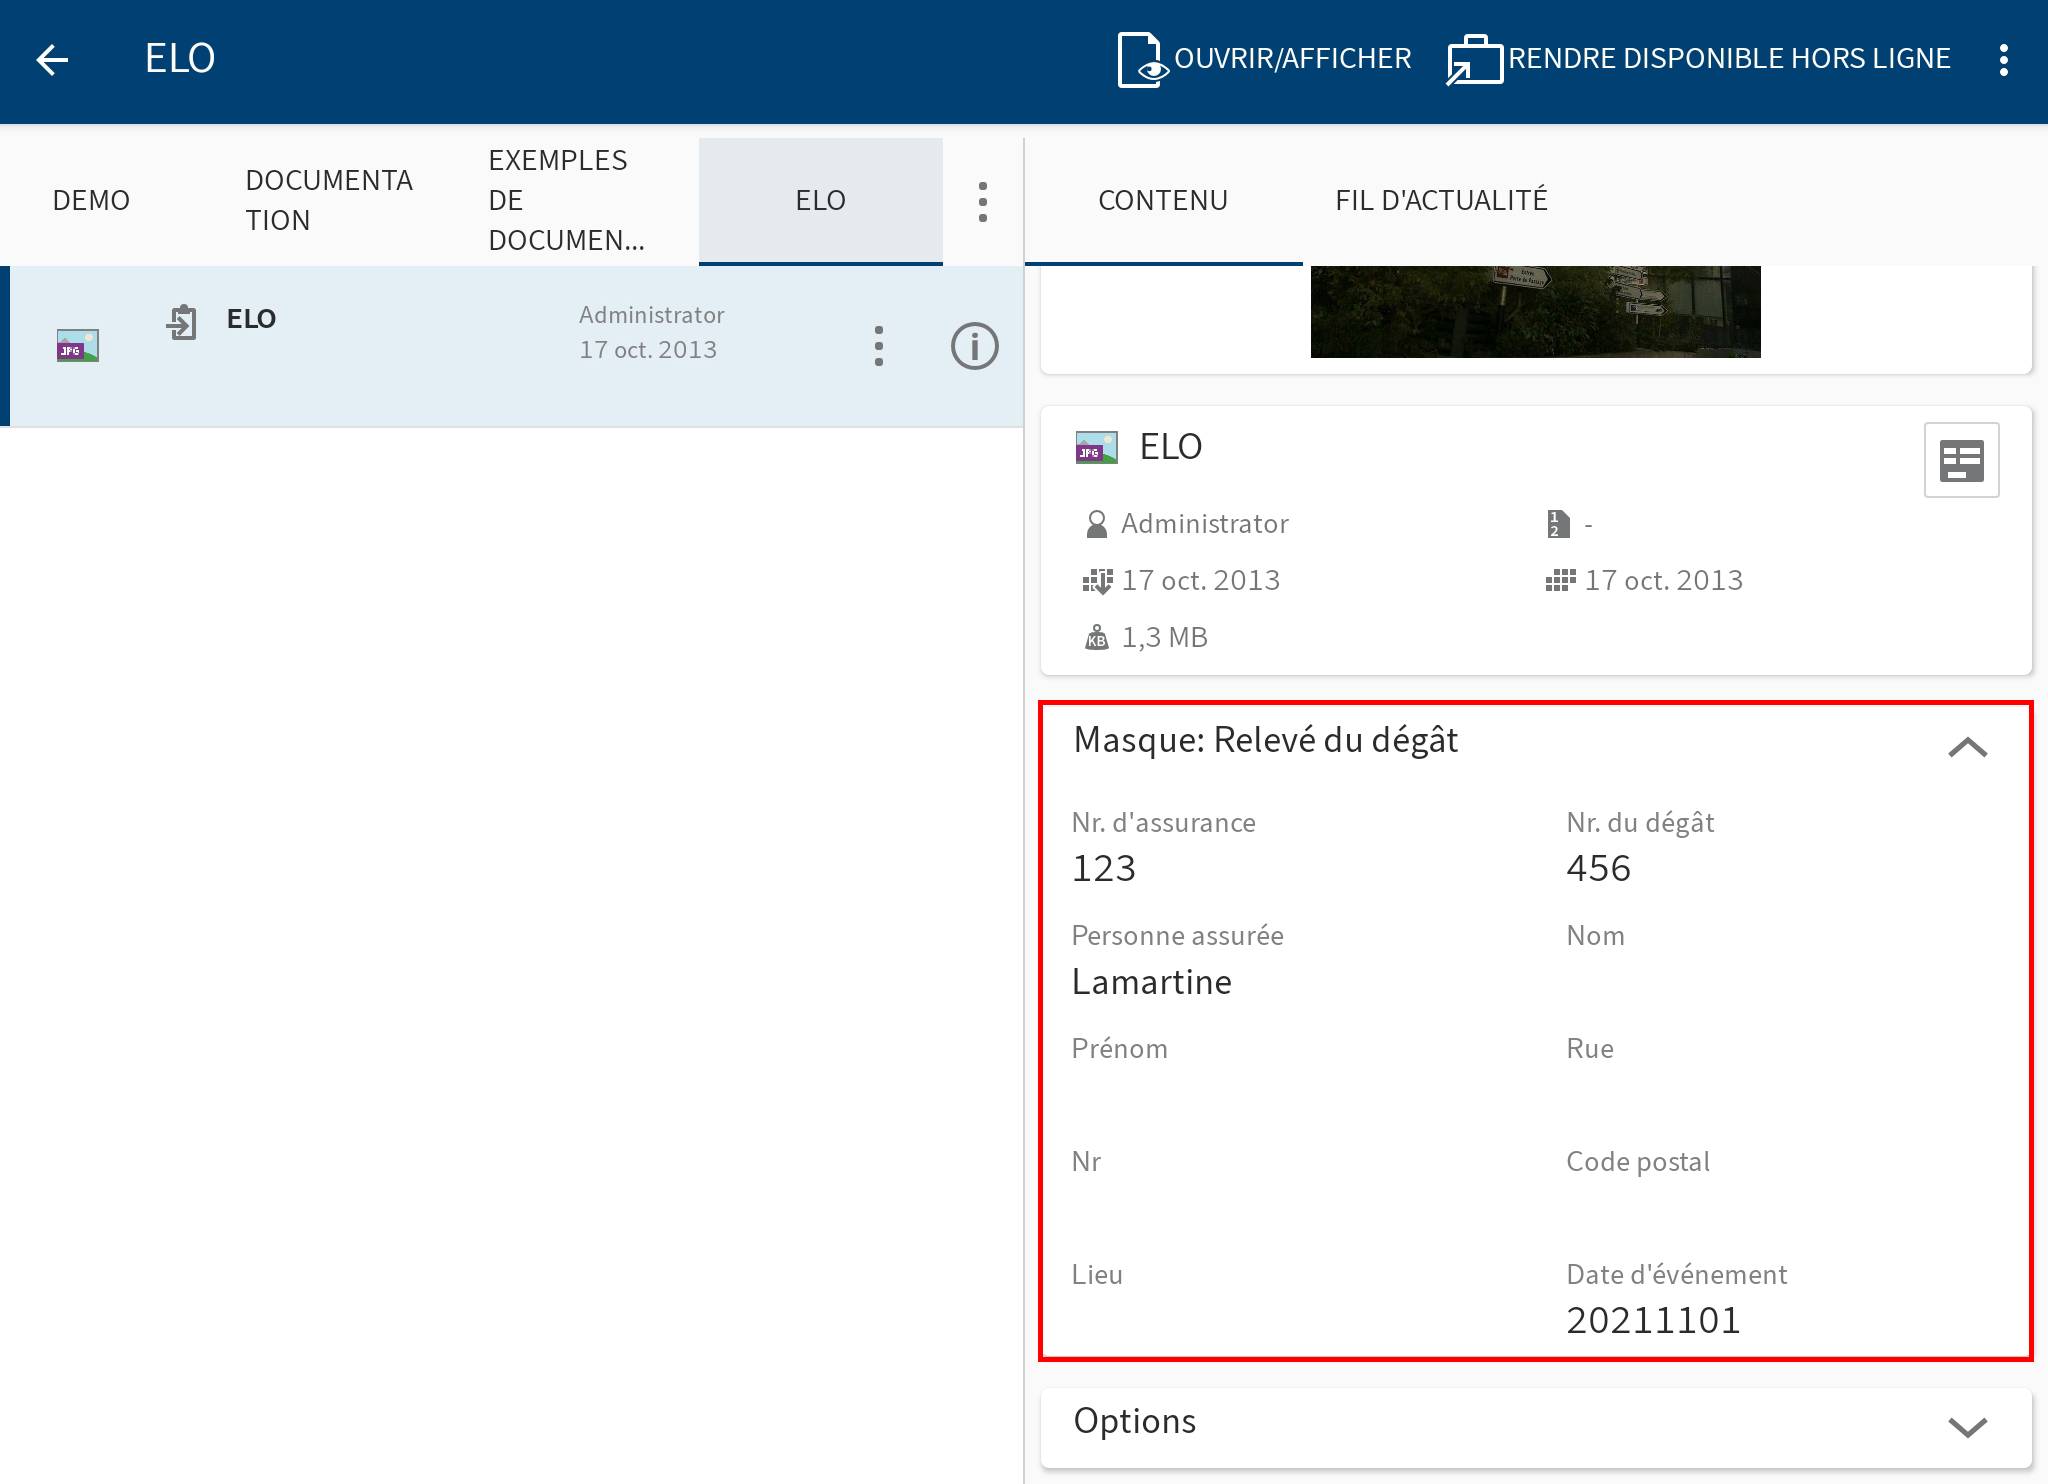Select the Nr. du dégât value 456

[x=1599, y=868]
